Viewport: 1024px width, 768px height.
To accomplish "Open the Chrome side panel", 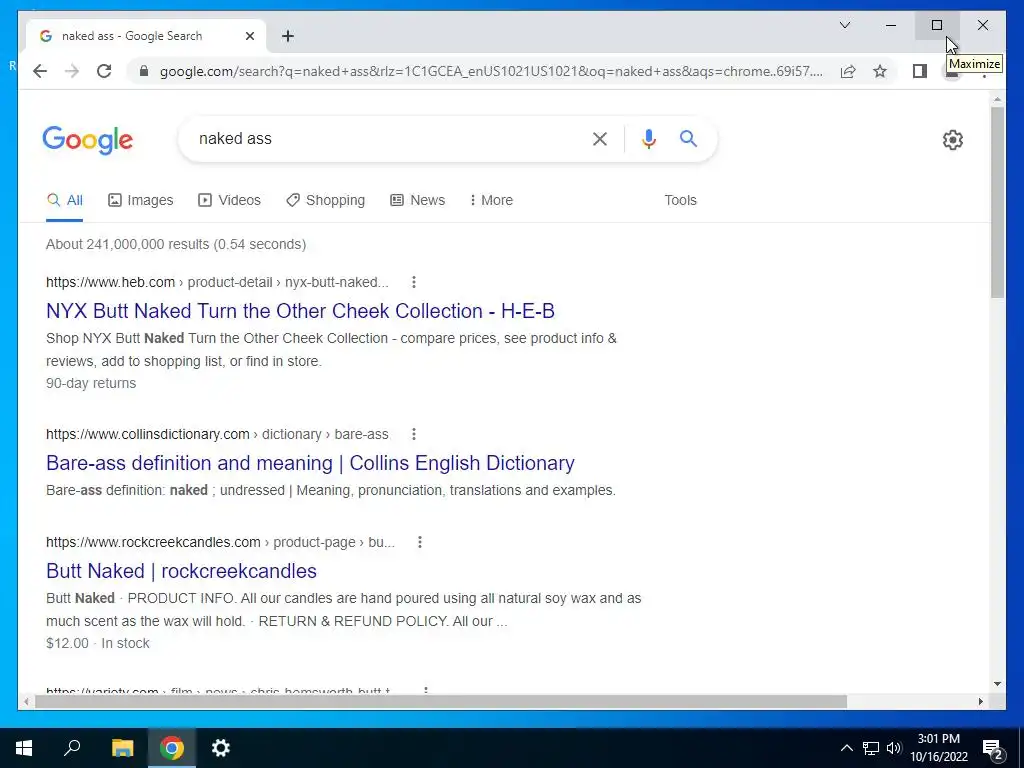I will (x=920, y=71).
